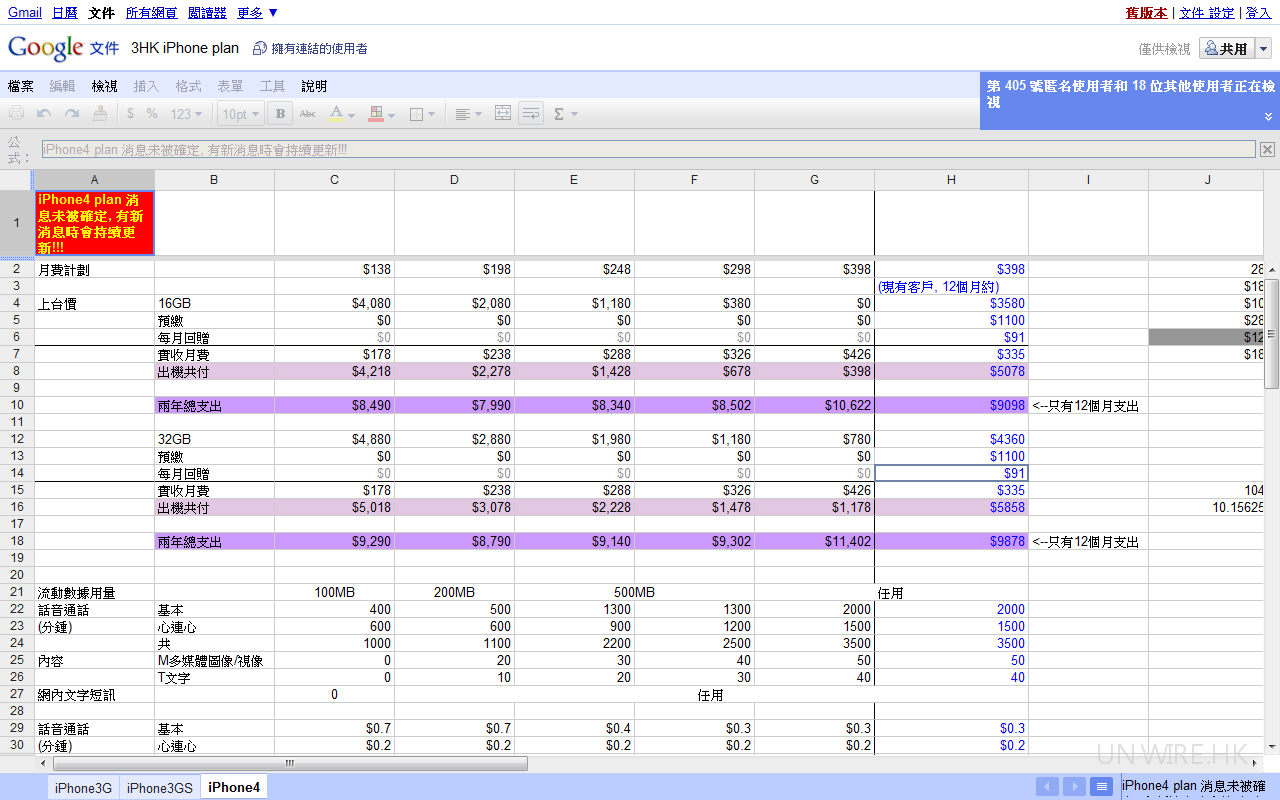Open the borders dropdown
The height and width of the screenshot is (800, 1280).
(x=422, y=114)
